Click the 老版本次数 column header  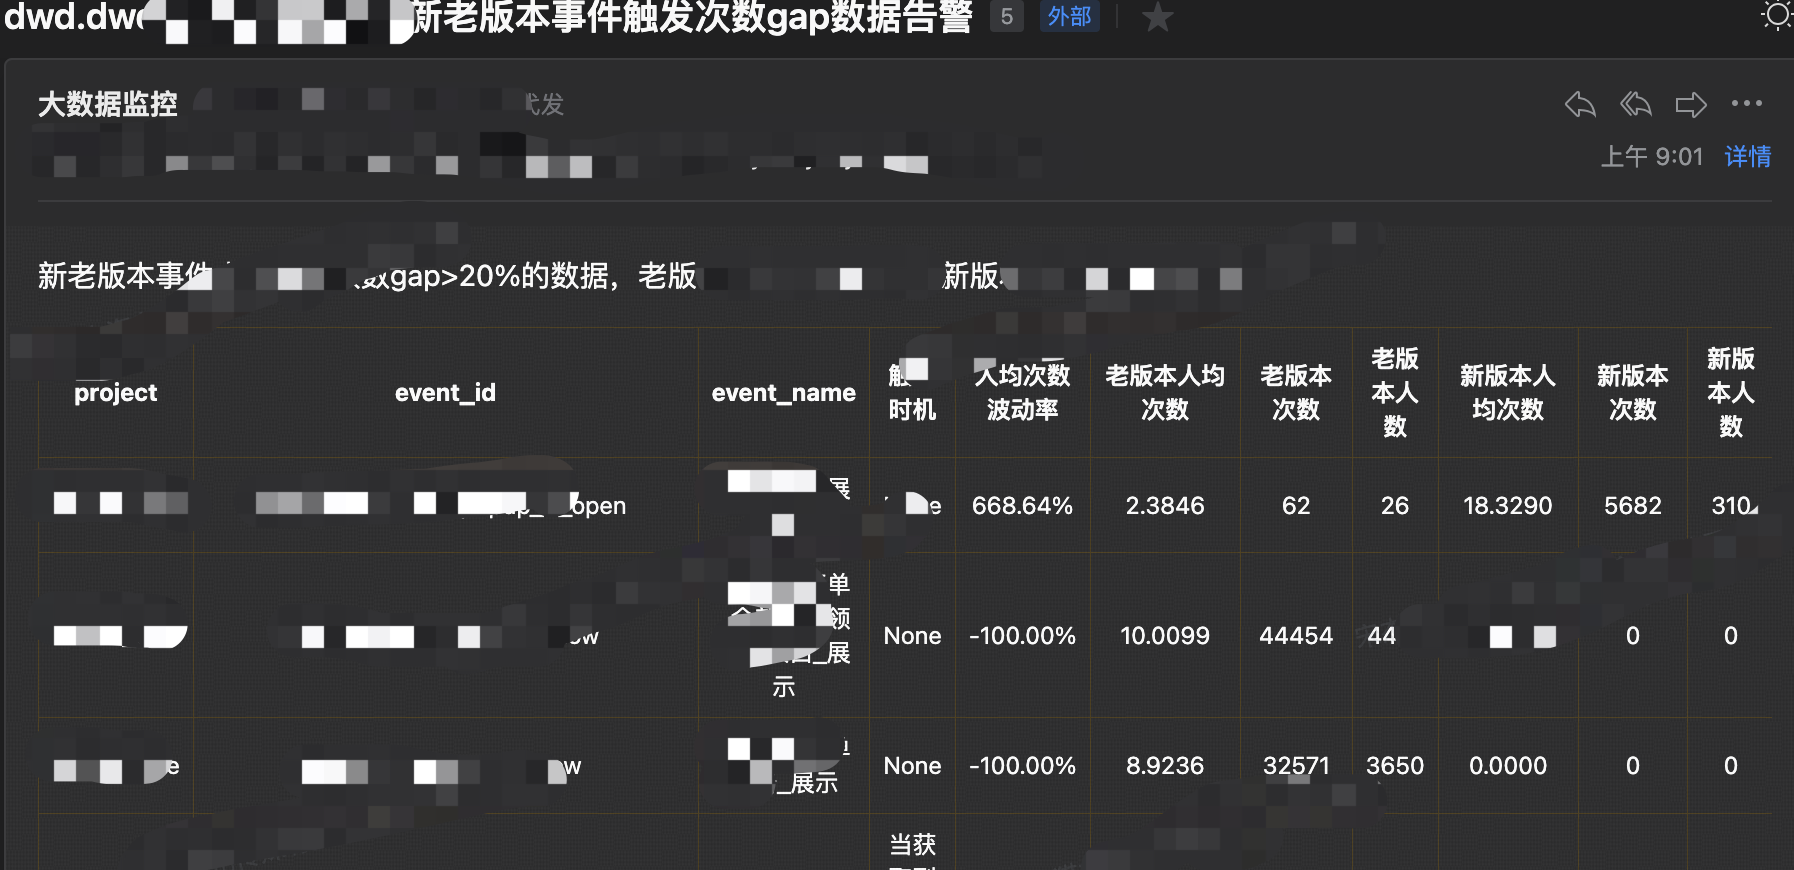[x=1296, y=392]
